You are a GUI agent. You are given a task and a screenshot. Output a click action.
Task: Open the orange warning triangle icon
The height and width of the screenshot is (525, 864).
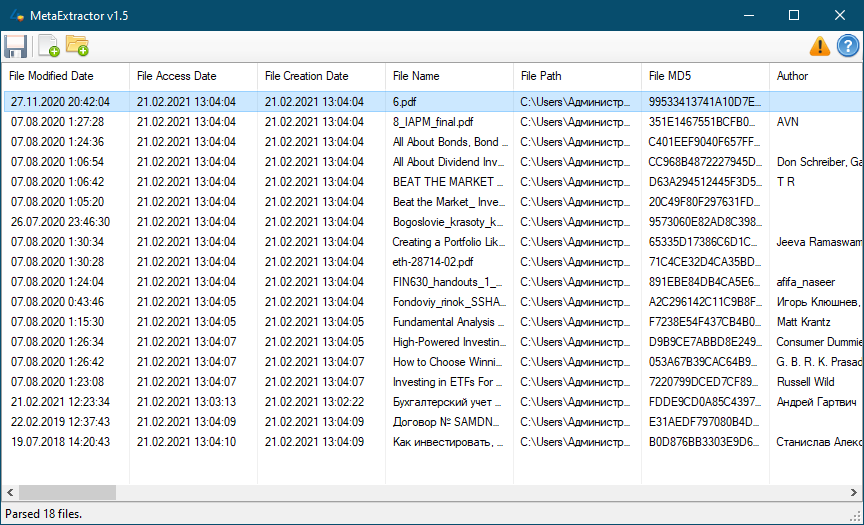click(819, 46)
